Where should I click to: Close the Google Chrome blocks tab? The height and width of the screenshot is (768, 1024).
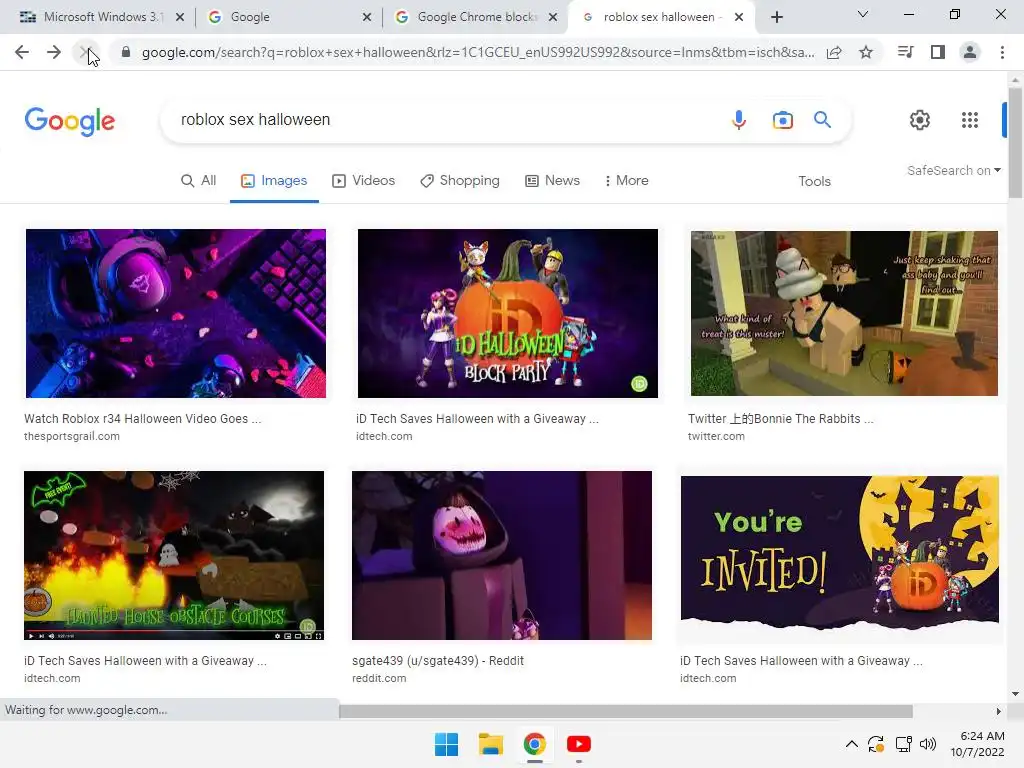pos(553,17)
